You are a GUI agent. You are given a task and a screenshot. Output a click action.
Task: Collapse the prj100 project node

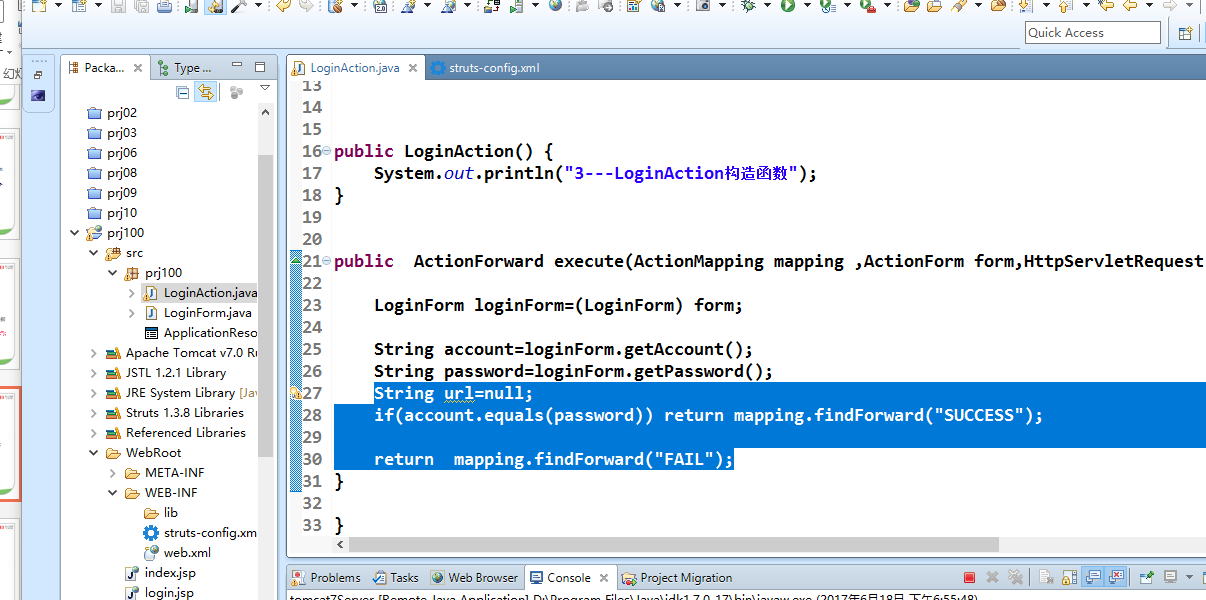click(x=74, y=233)
